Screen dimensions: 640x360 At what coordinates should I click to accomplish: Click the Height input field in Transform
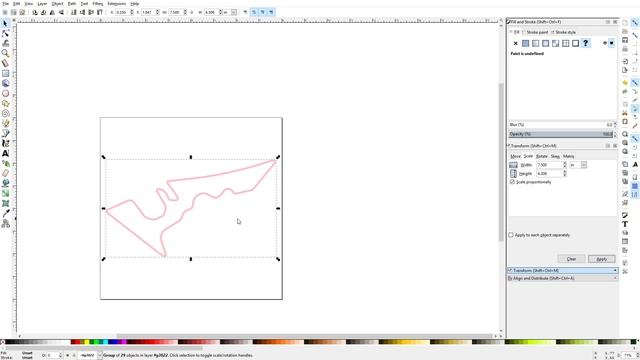[x=549, y=173]
